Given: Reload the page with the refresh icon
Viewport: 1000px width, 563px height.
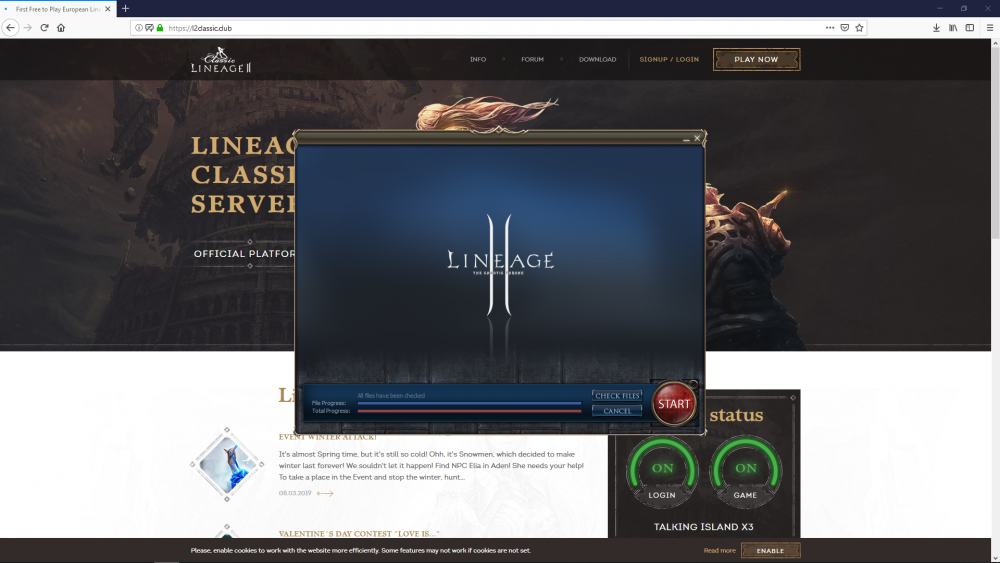Looking at the screenshot, I should pyautogui.click(x=44, y=27).
